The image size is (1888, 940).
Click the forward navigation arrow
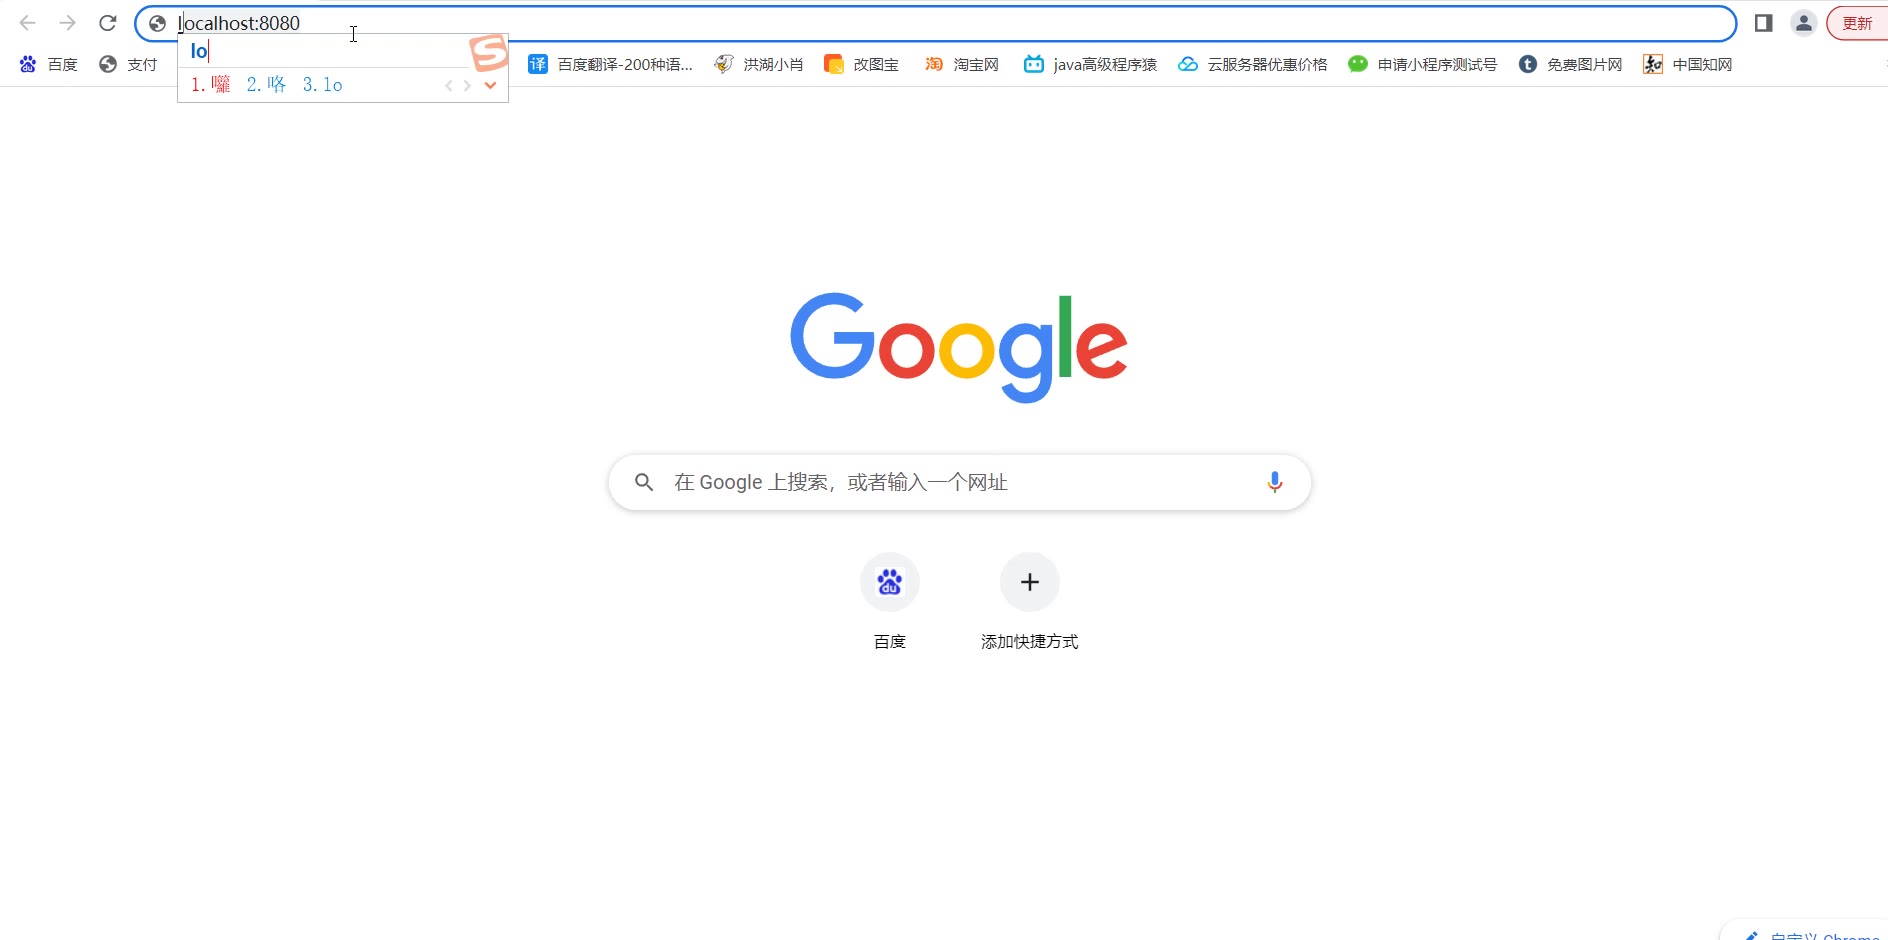pos(67,23)
